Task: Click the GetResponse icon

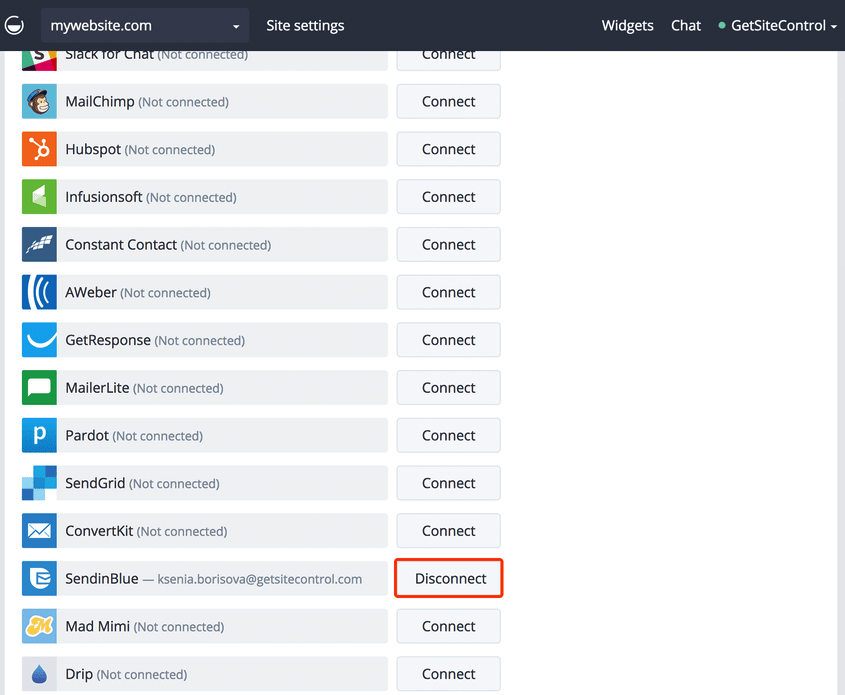Action: tap(39, 340)
